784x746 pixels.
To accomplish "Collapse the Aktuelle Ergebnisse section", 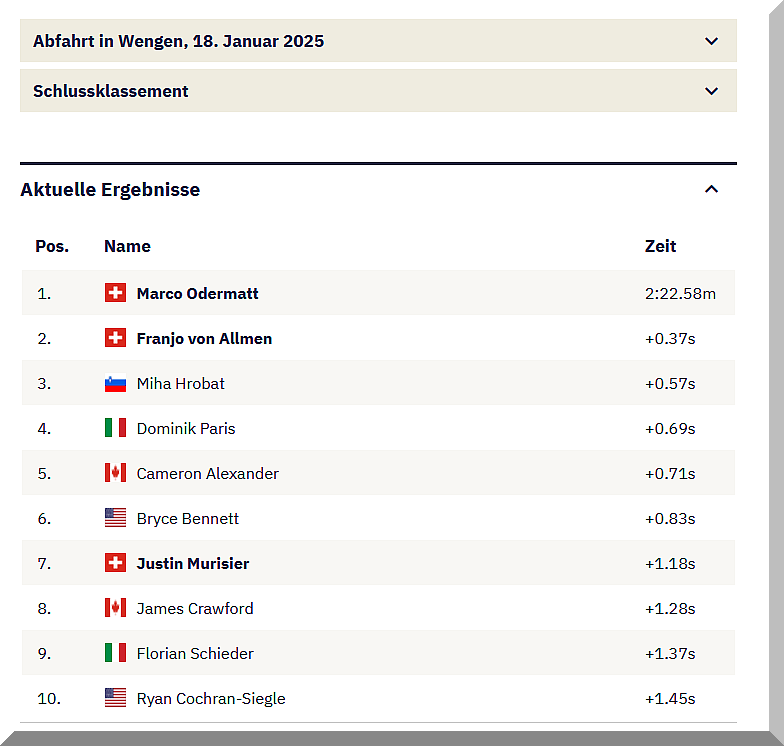I will click(711, 189).
